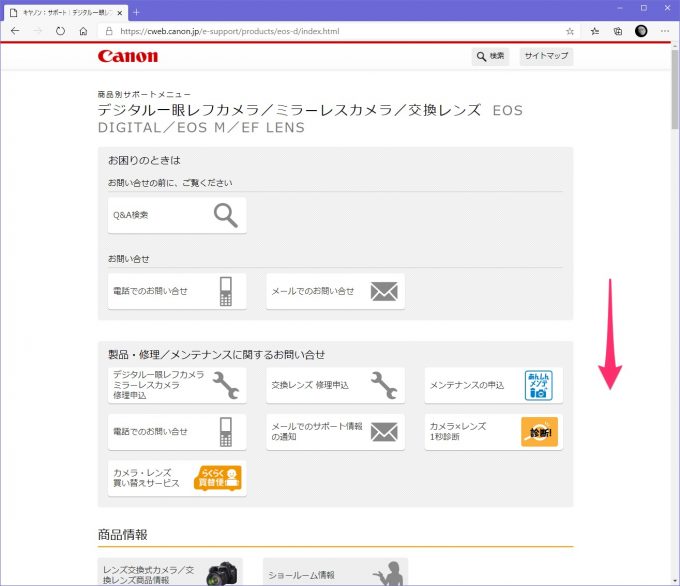
Task: Click the 商品別サポートメニュー text
Action: (x=144, y=94)
